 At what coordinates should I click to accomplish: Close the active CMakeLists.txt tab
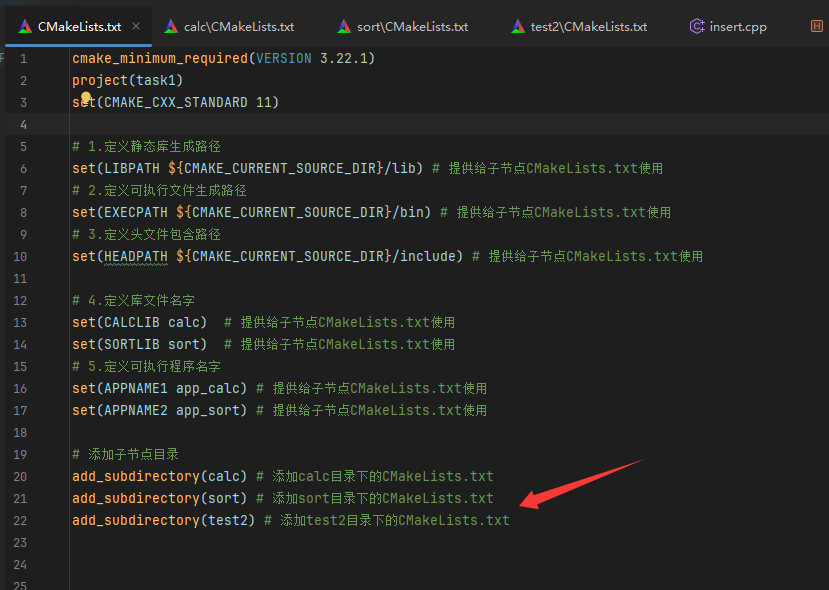click(136, 27)
